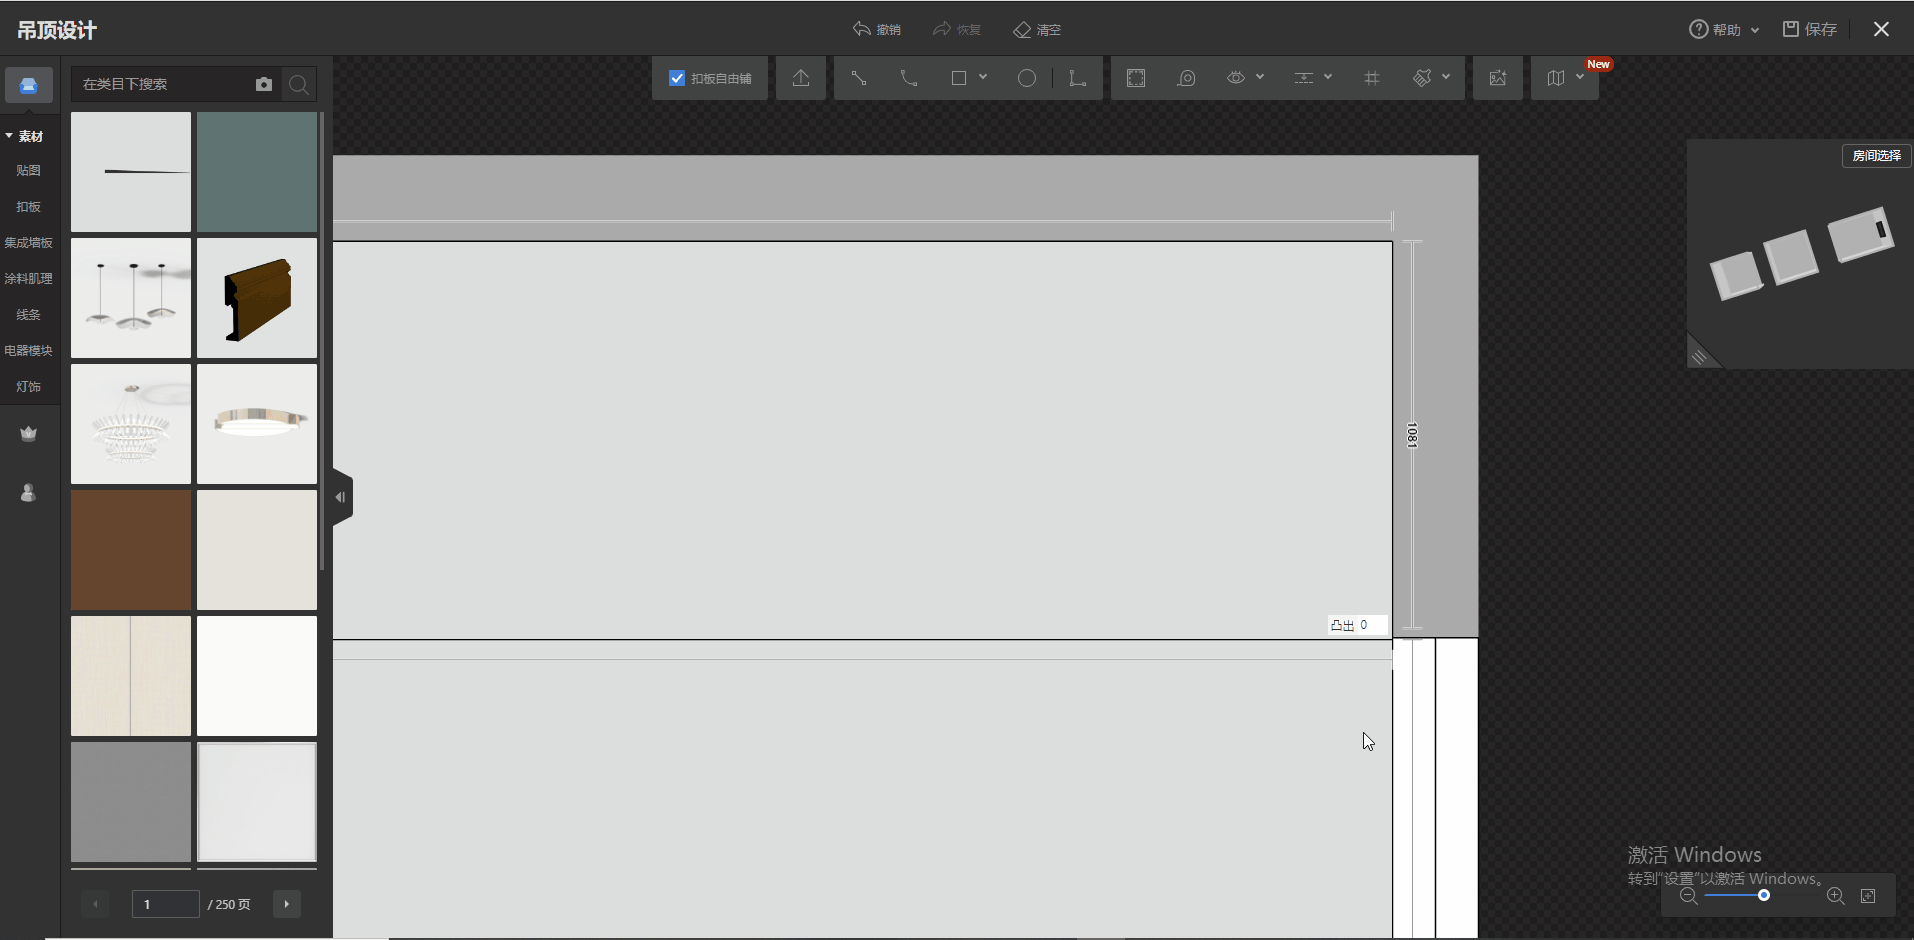Image resolution: width=1914 pixels, height=940 pixels.
Task: Click the 房间选择 button
Action: 1876,156
